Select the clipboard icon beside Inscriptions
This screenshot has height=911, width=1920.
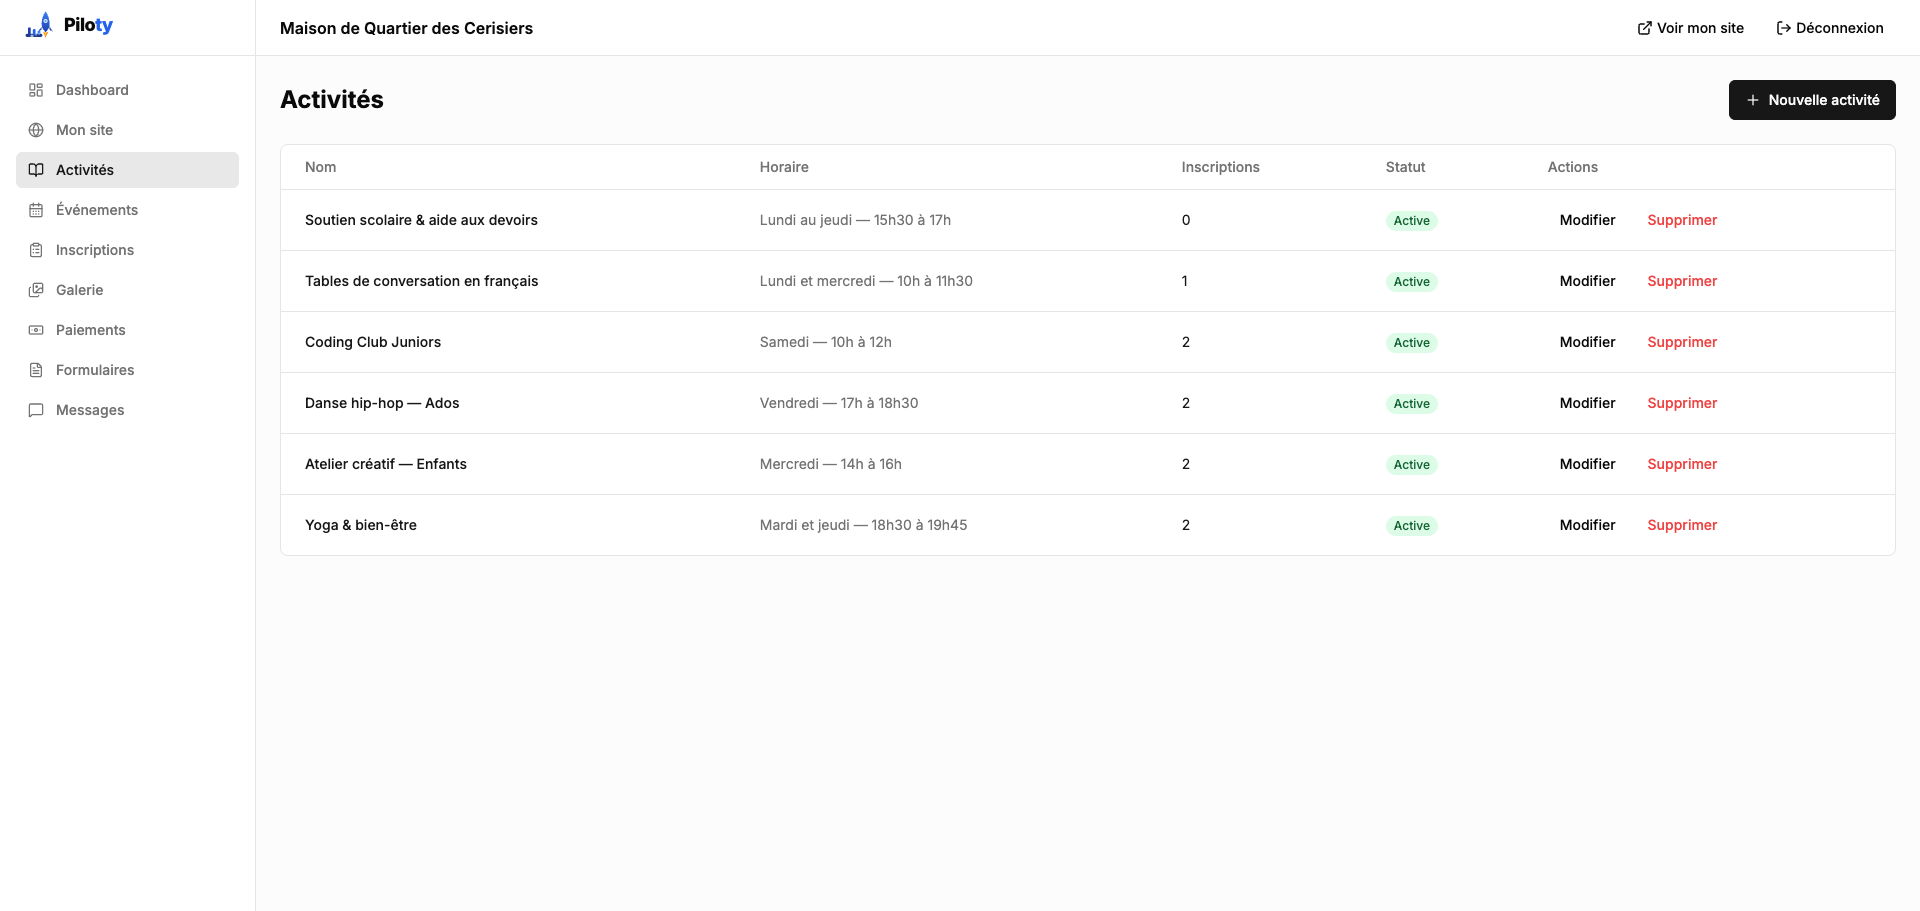click(36, 250)
